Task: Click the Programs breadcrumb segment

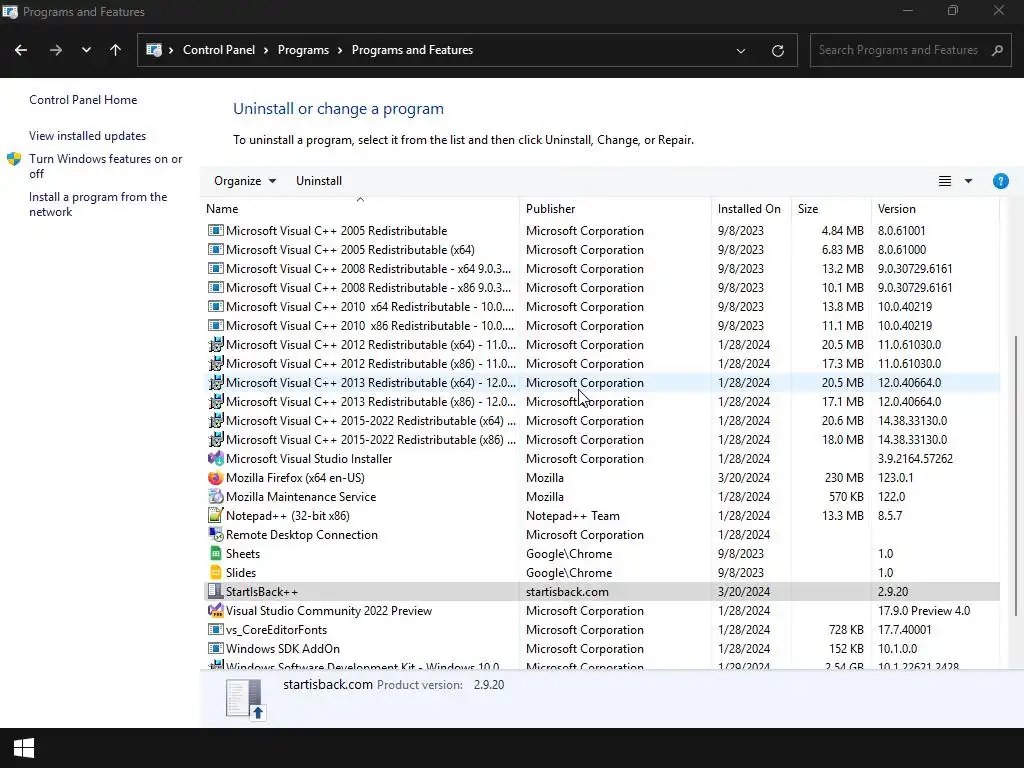Action: click(303, 50)
